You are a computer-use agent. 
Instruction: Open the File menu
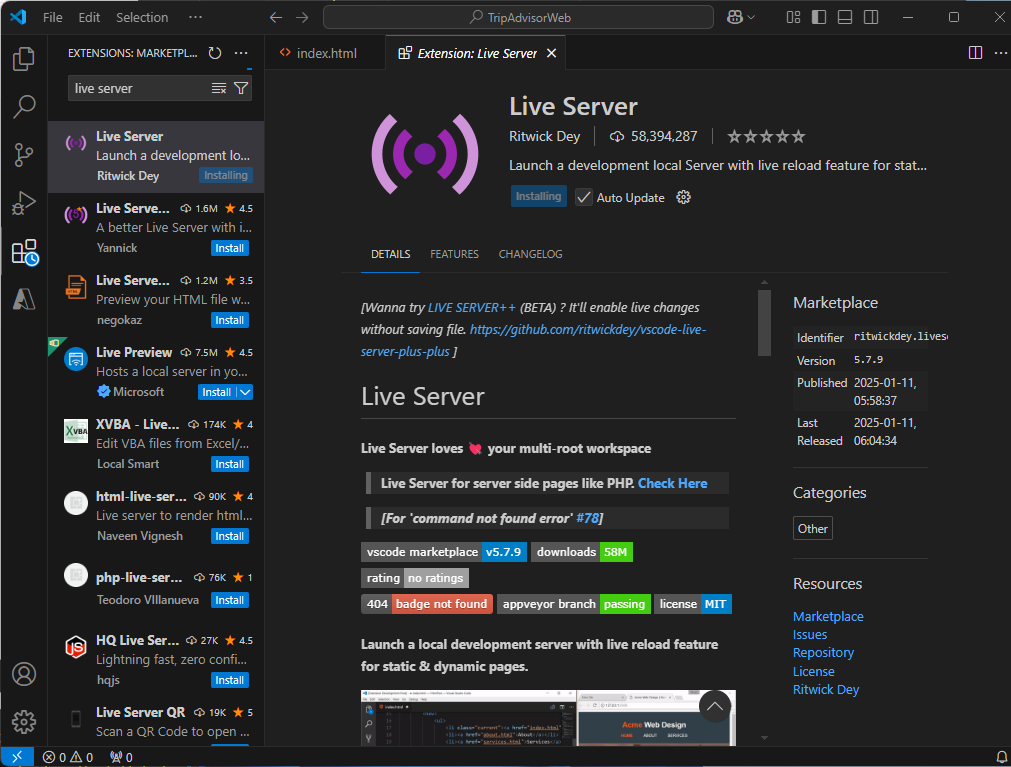pyautogui.click(x=53, y=17)
